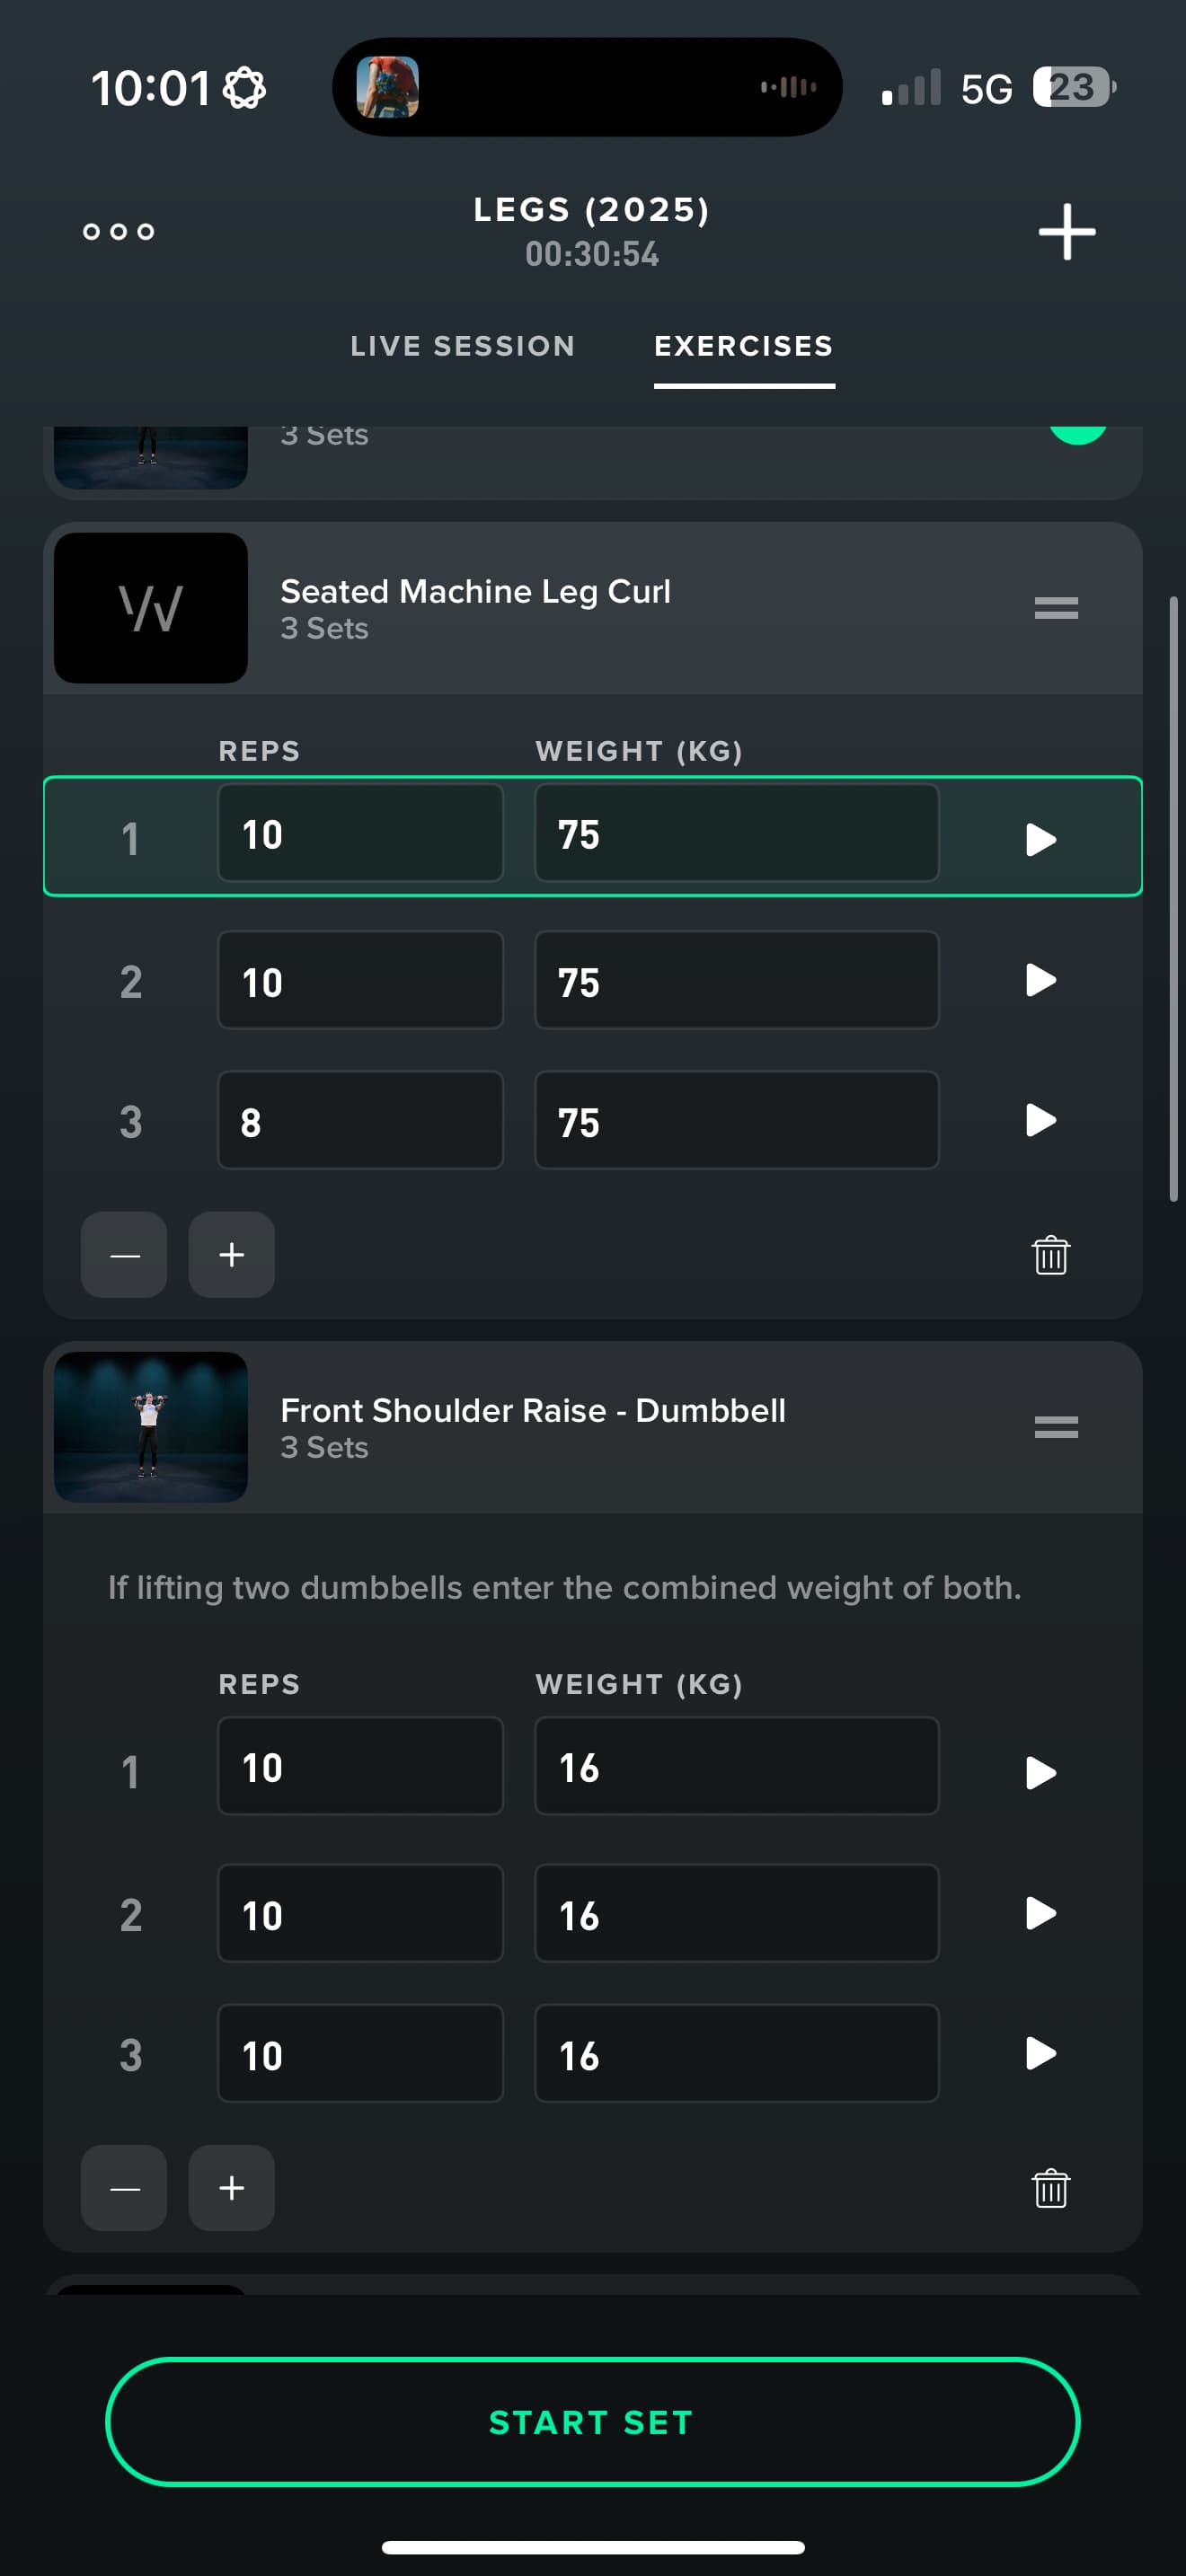The height and width of the screenshot is (2576, 1186).
Task: Delete Front Shoulder Raise exercise with trash icon
Action: (x=1050, y=2187)
